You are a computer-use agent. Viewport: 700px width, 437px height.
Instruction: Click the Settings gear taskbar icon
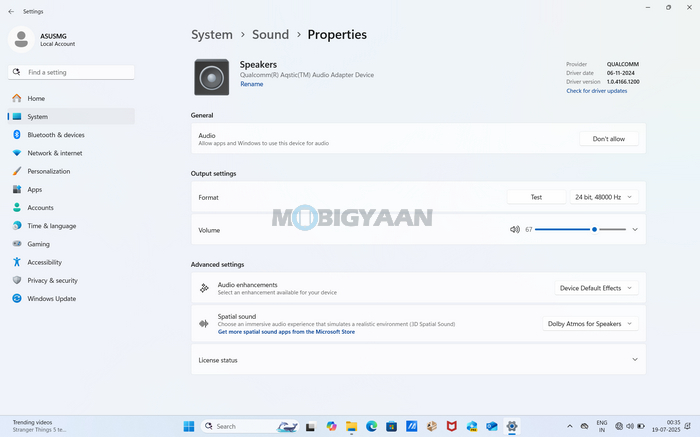[512, 426]
